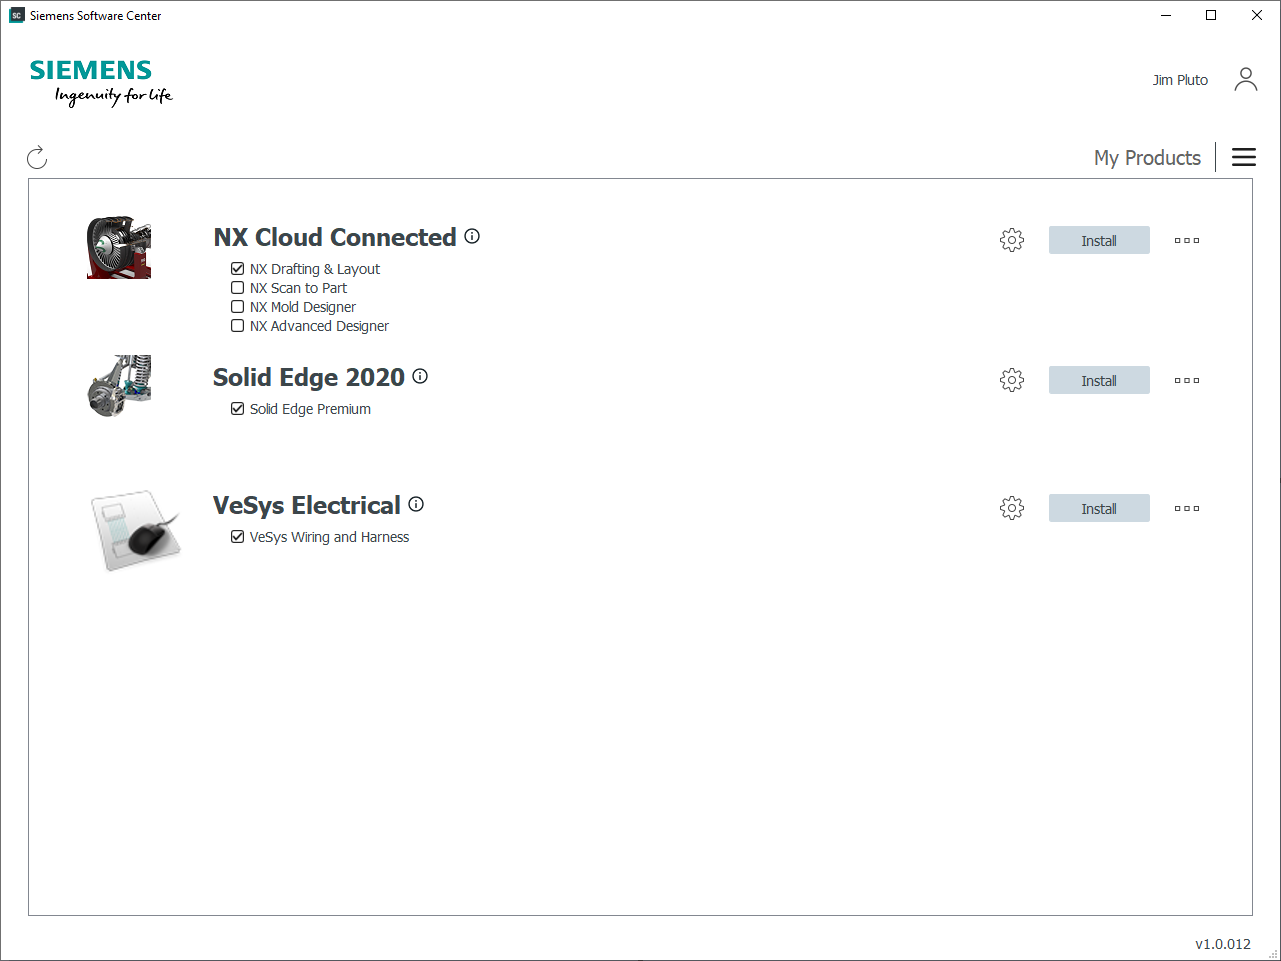Click the VeSys Electrical info icon
Viewport: 1281px width, 961px height.
coord(416,504)
